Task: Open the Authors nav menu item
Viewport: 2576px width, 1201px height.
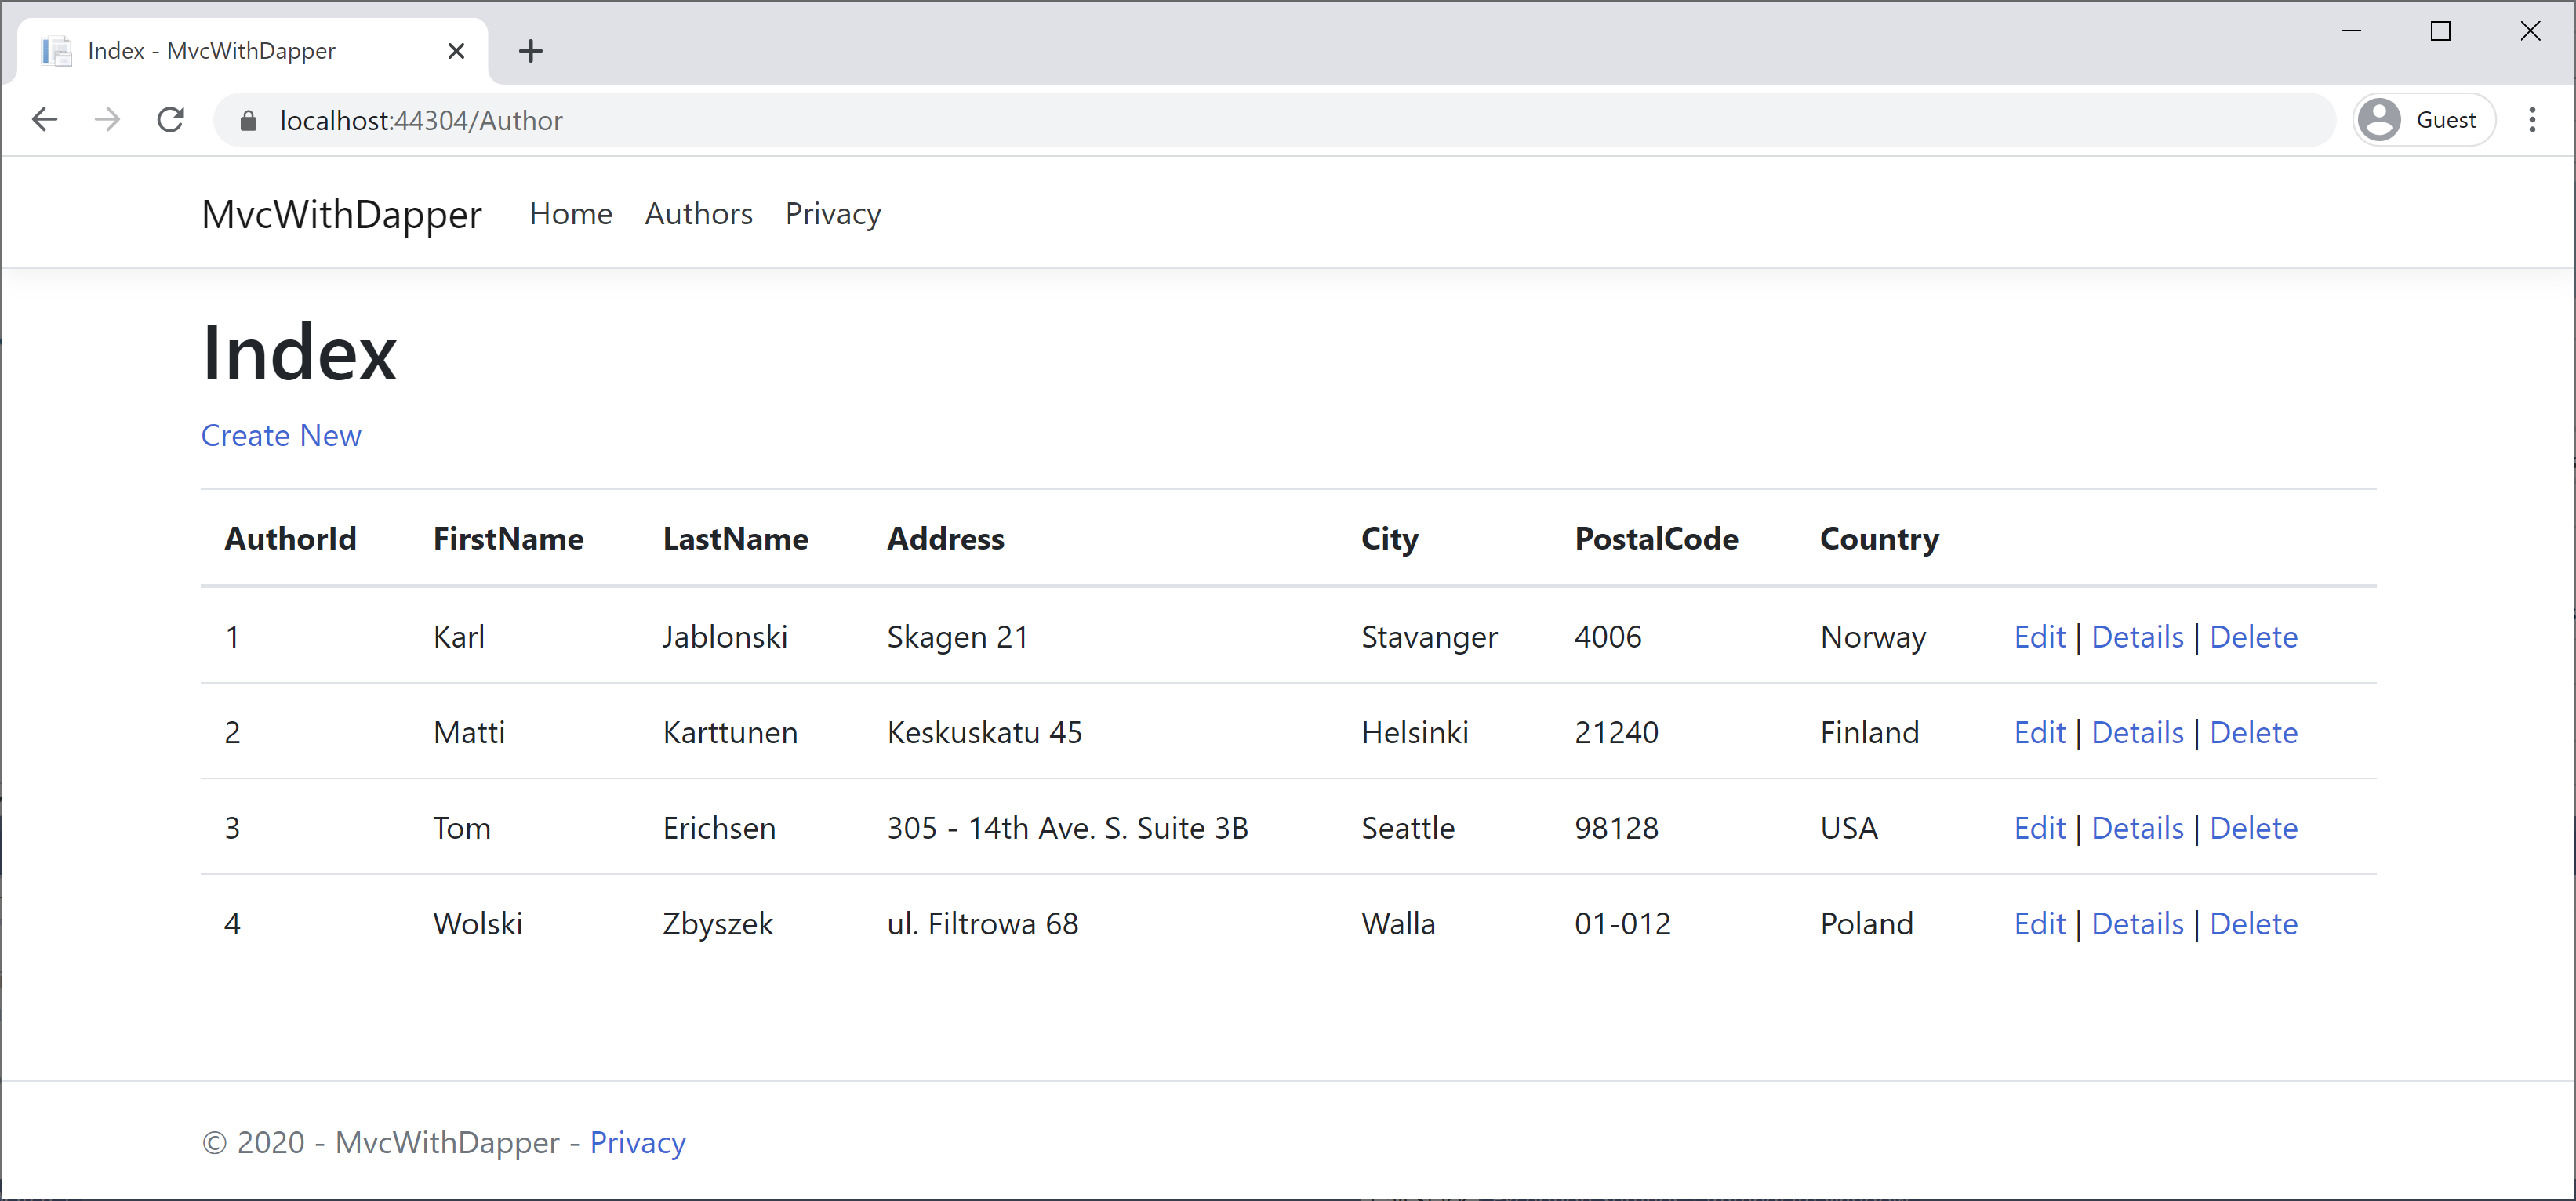Action: pos(698,214)
